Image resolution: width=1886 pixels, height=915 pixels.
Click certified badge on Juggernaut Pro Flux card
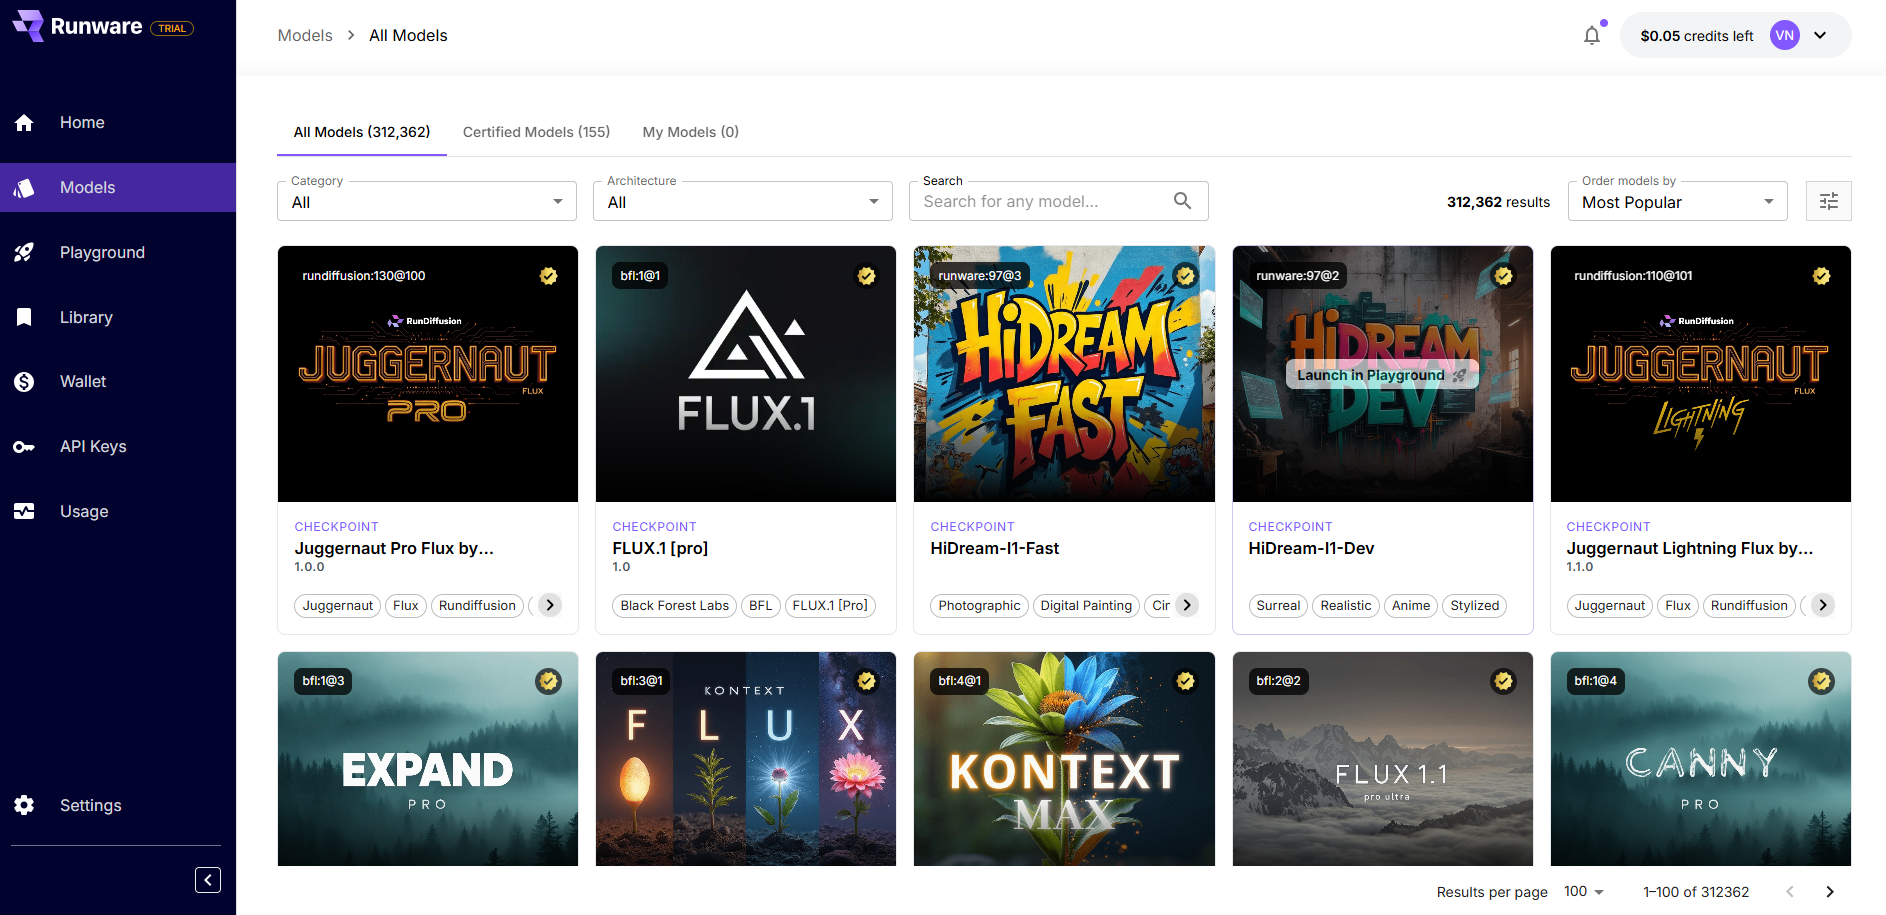click(548, 276)
